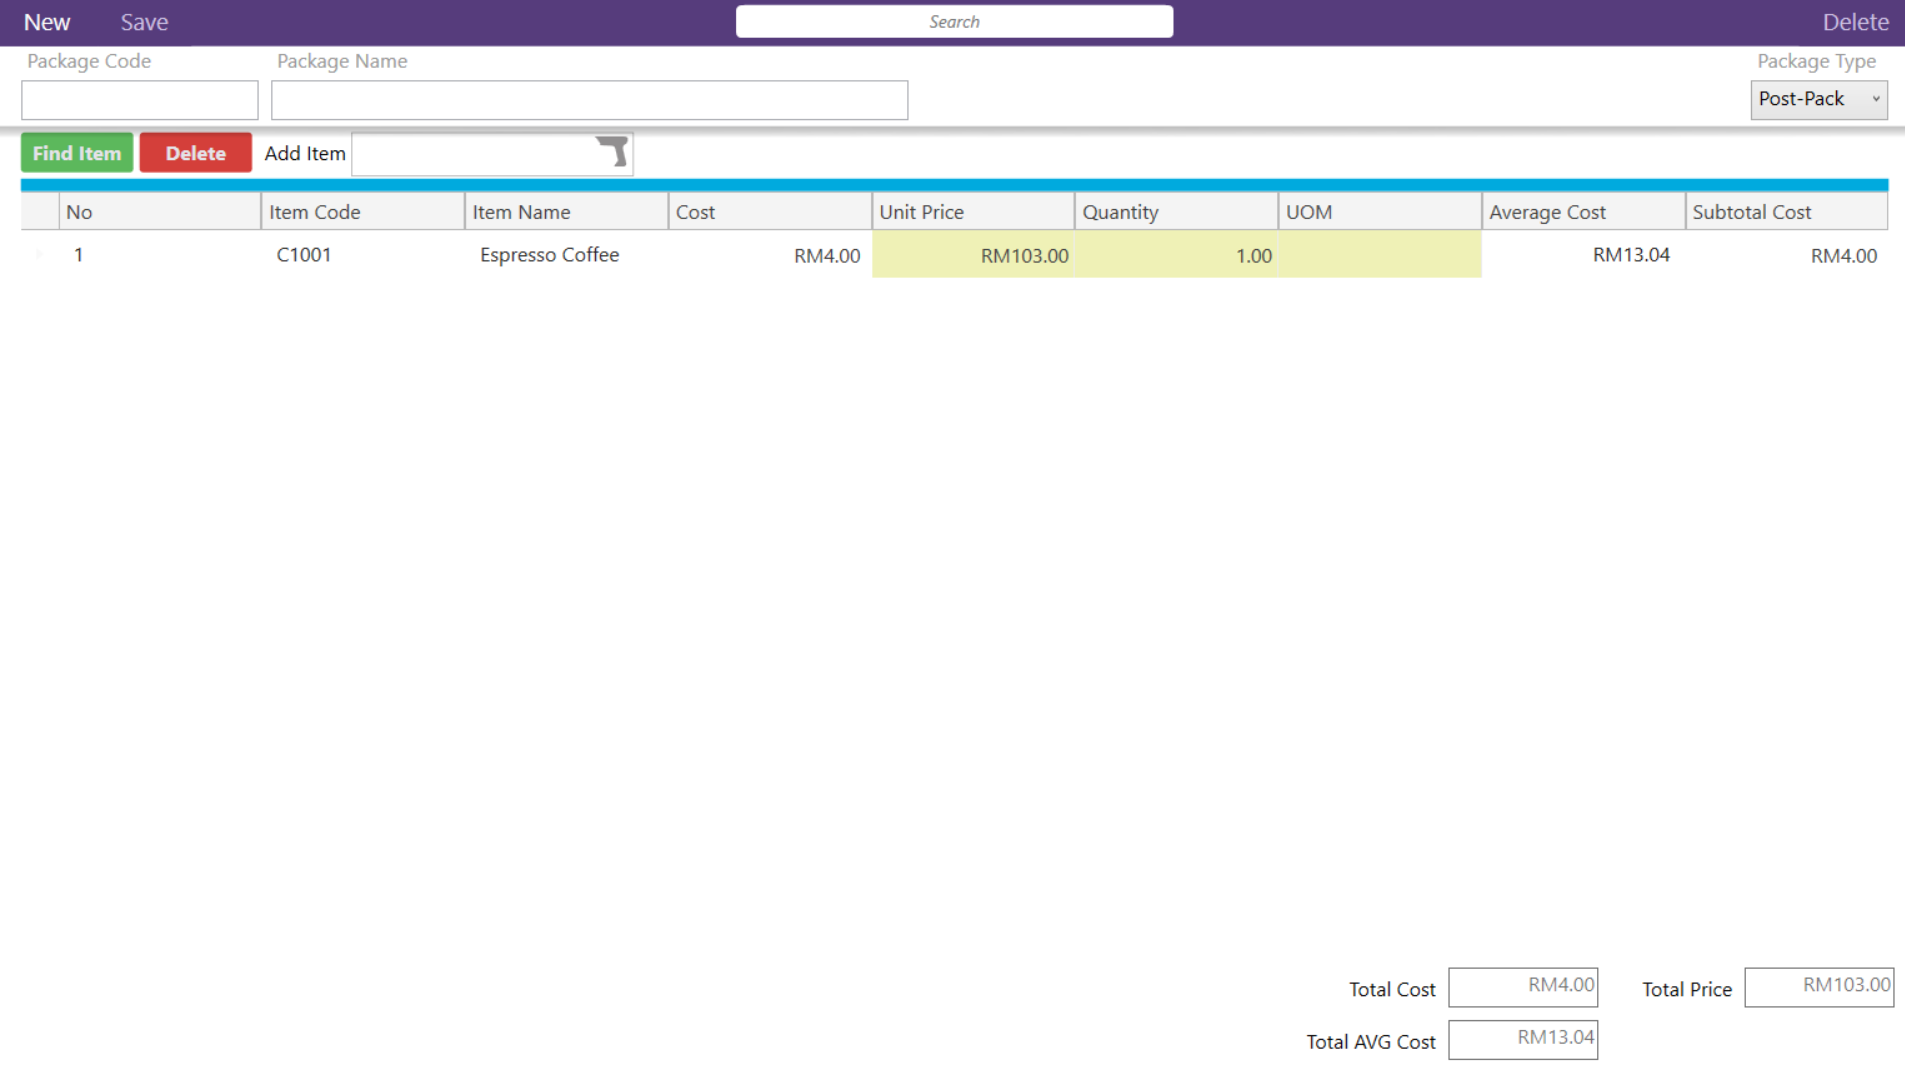Click the Search box
The width and height of the screenshot is (1905, 1065).
point(954,21)
